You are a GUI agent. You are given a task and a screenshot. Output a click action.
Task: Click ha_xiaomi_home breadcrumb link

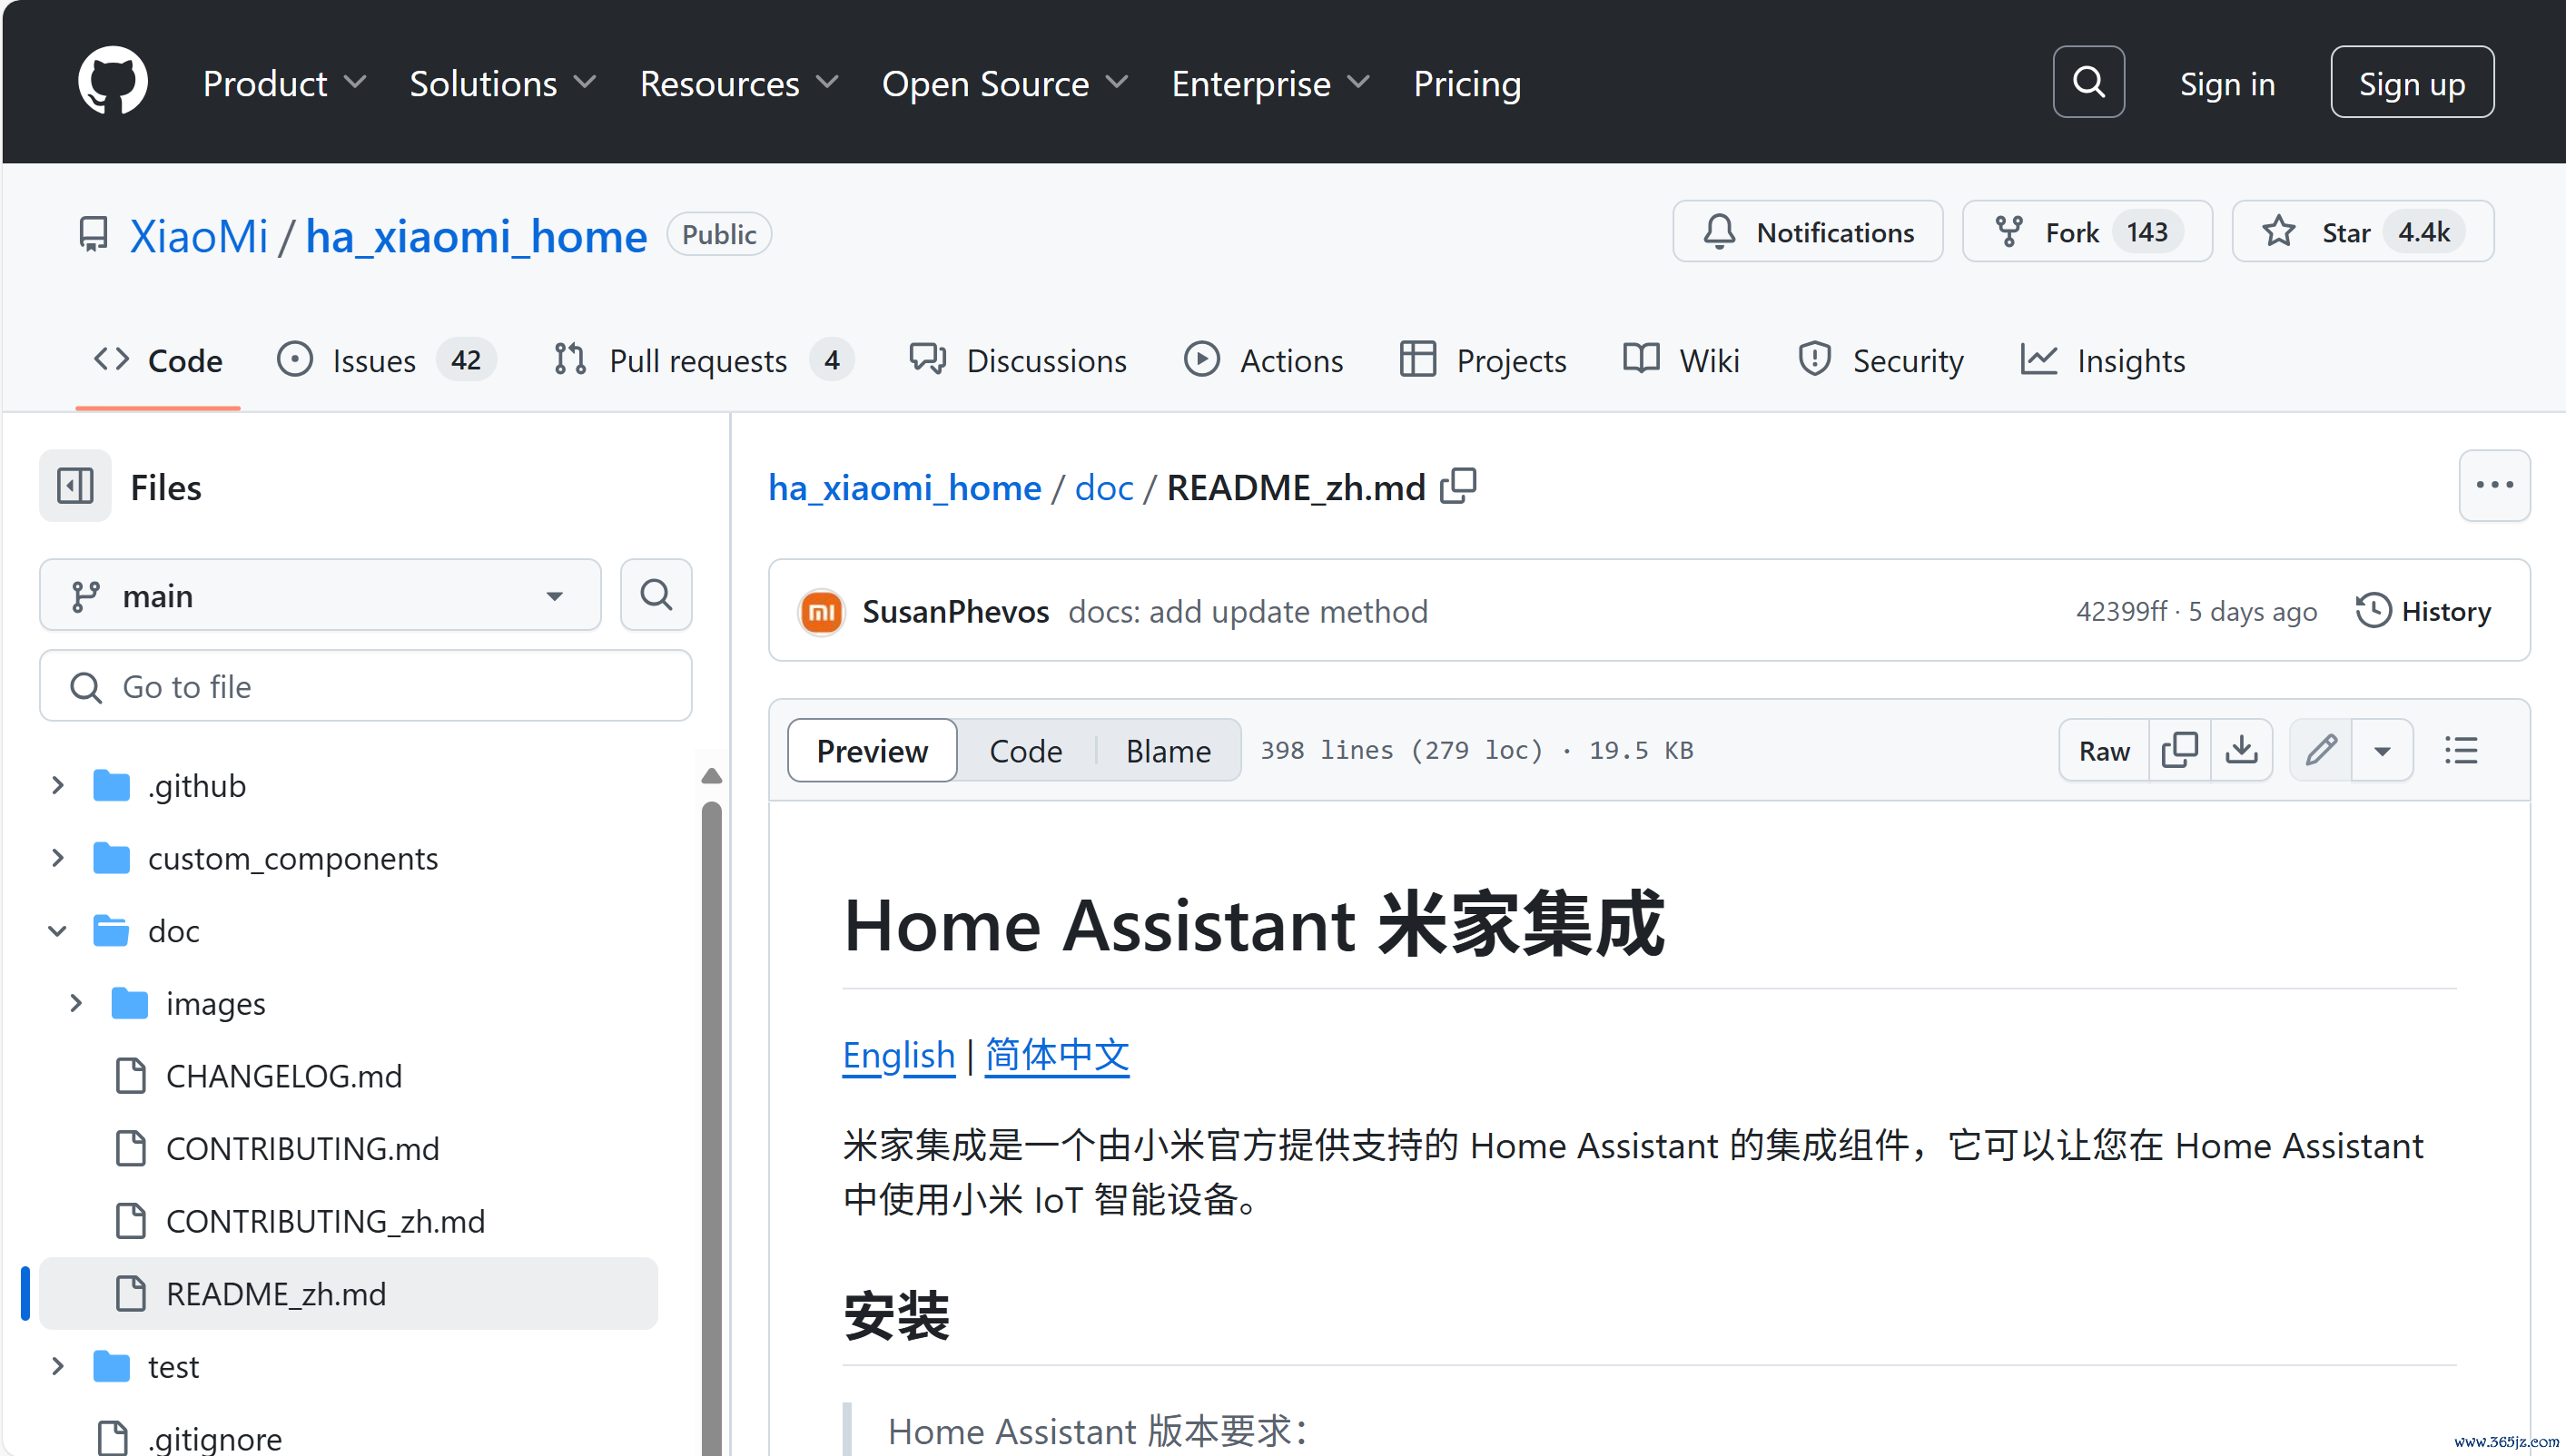click(904, 487)
